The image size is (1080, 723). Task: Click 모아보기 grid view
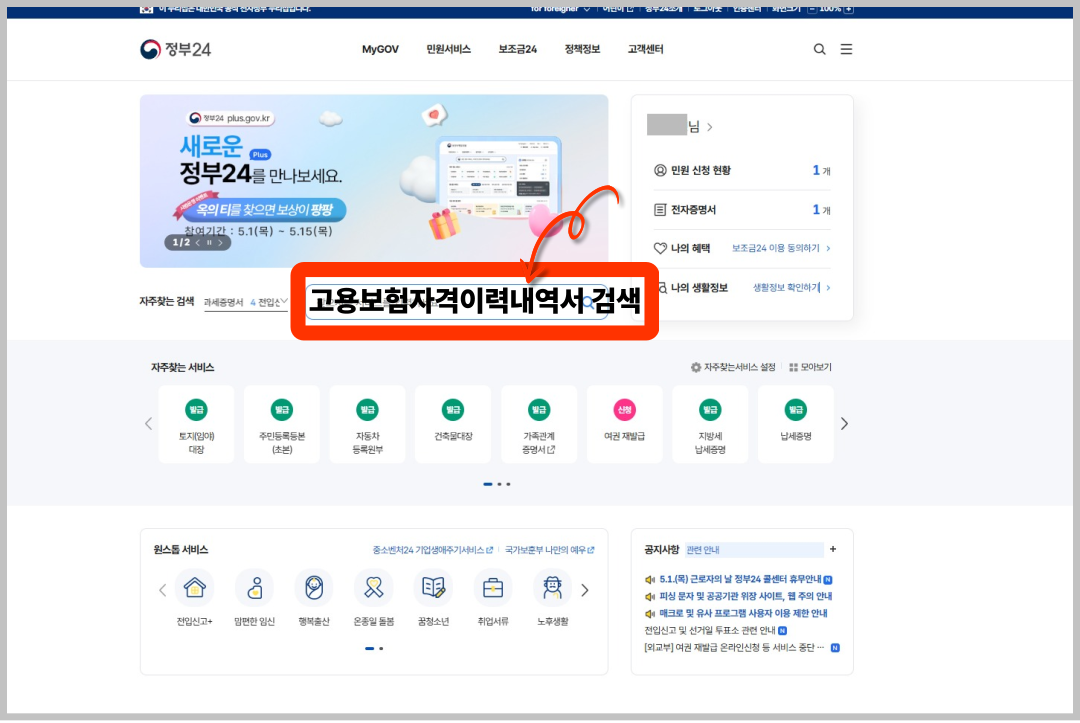click(810, 367)
